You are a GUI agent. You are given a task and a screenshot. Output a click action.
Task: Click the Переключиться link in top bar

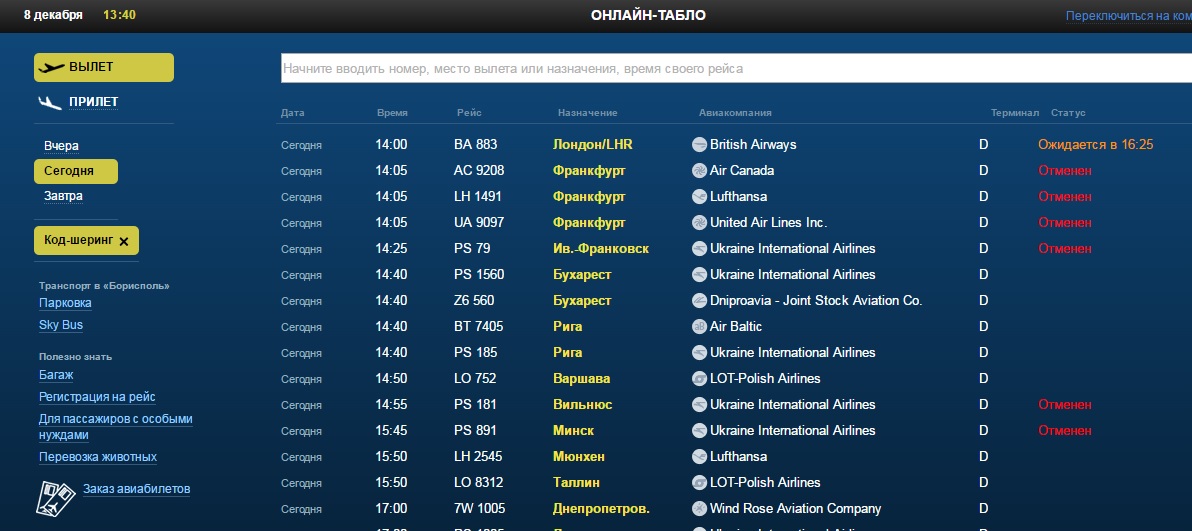tap(1127, 16)
